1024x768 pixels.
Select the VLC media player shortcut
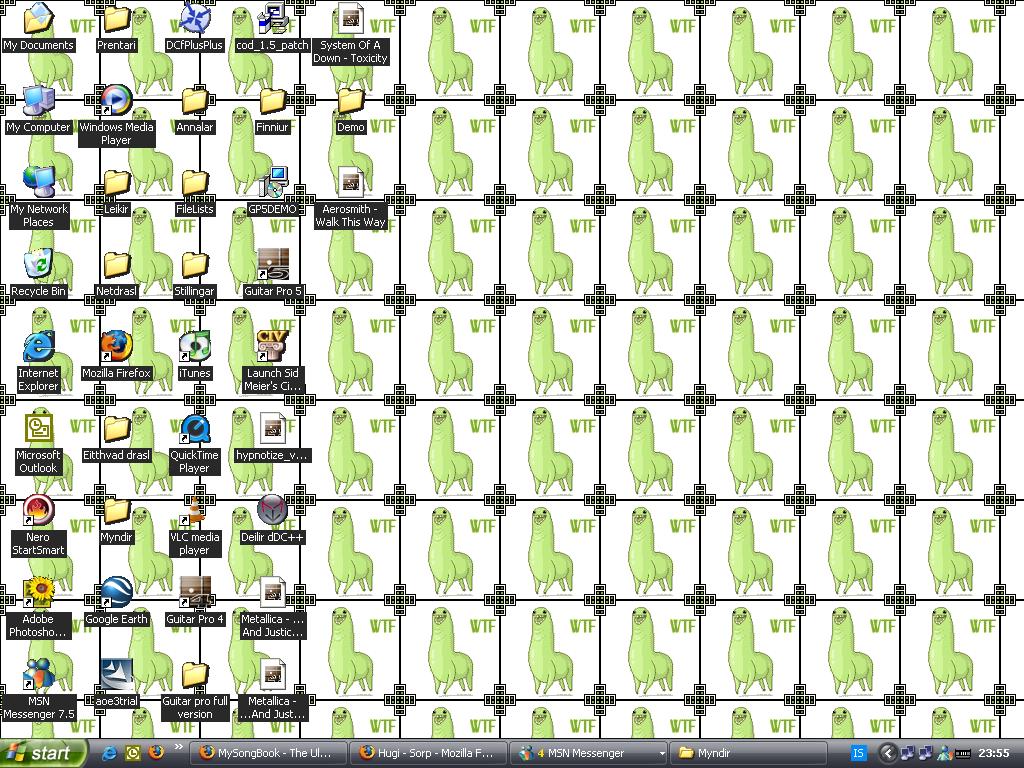194,524
